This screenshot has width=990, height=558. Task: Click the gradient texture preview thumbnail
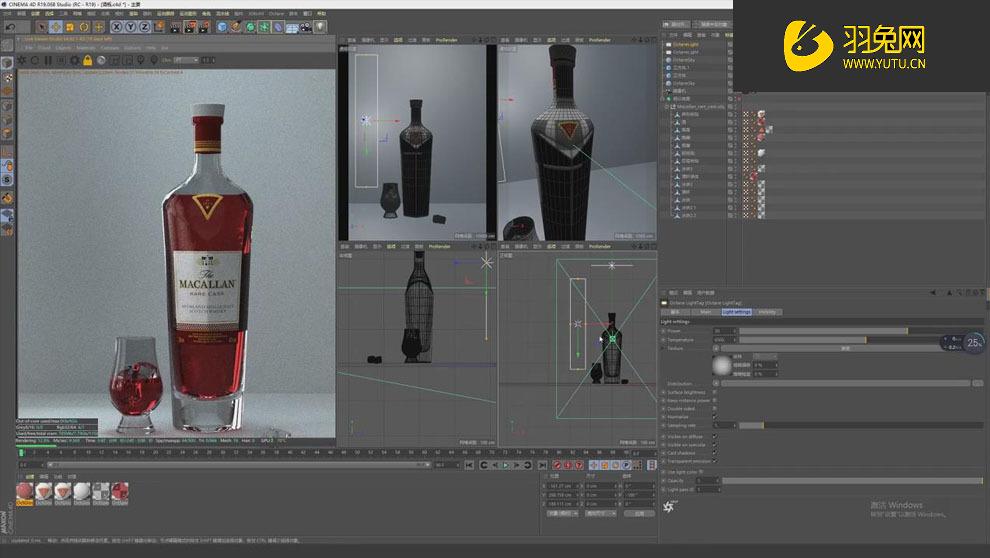[722, 365]
